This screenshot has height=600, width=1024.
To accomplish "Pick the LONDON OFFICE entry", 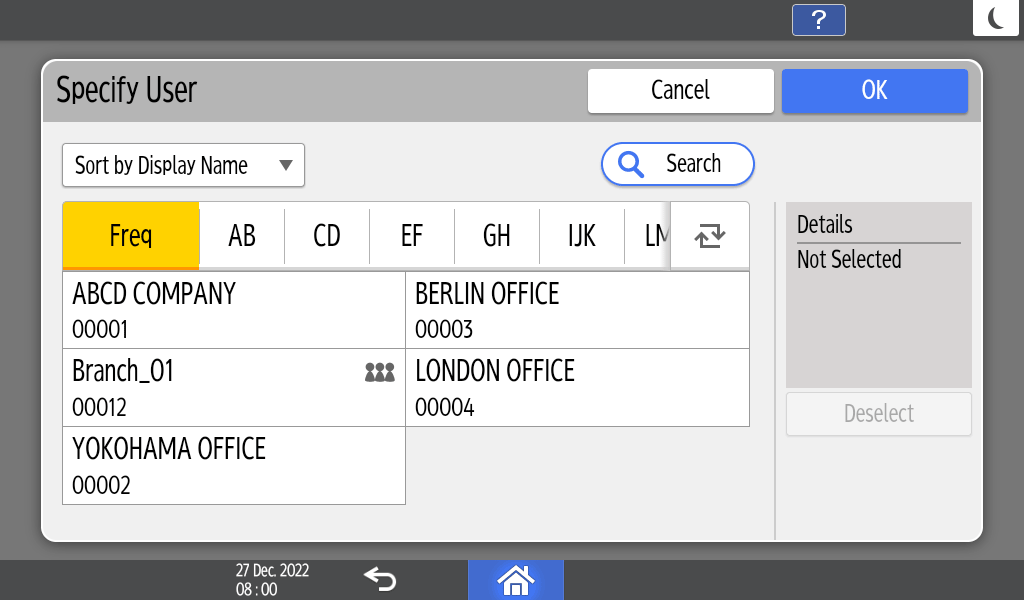I will [x=577, y=388].
